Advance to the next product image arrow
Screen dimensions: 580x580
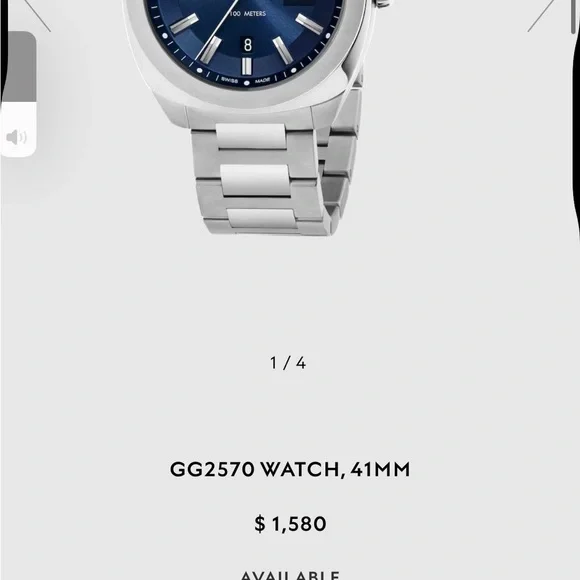coord(541,15)
